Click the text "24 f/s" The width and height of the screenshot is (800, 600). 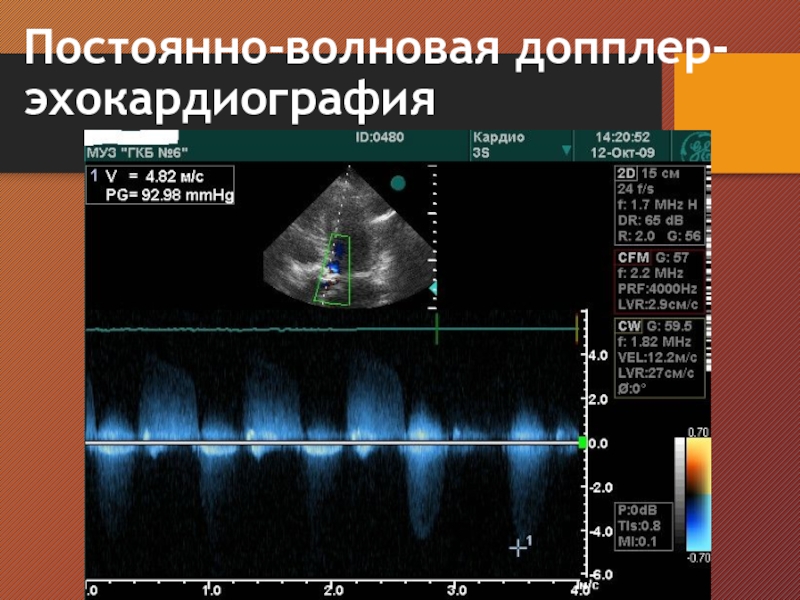tap(636, 189)
